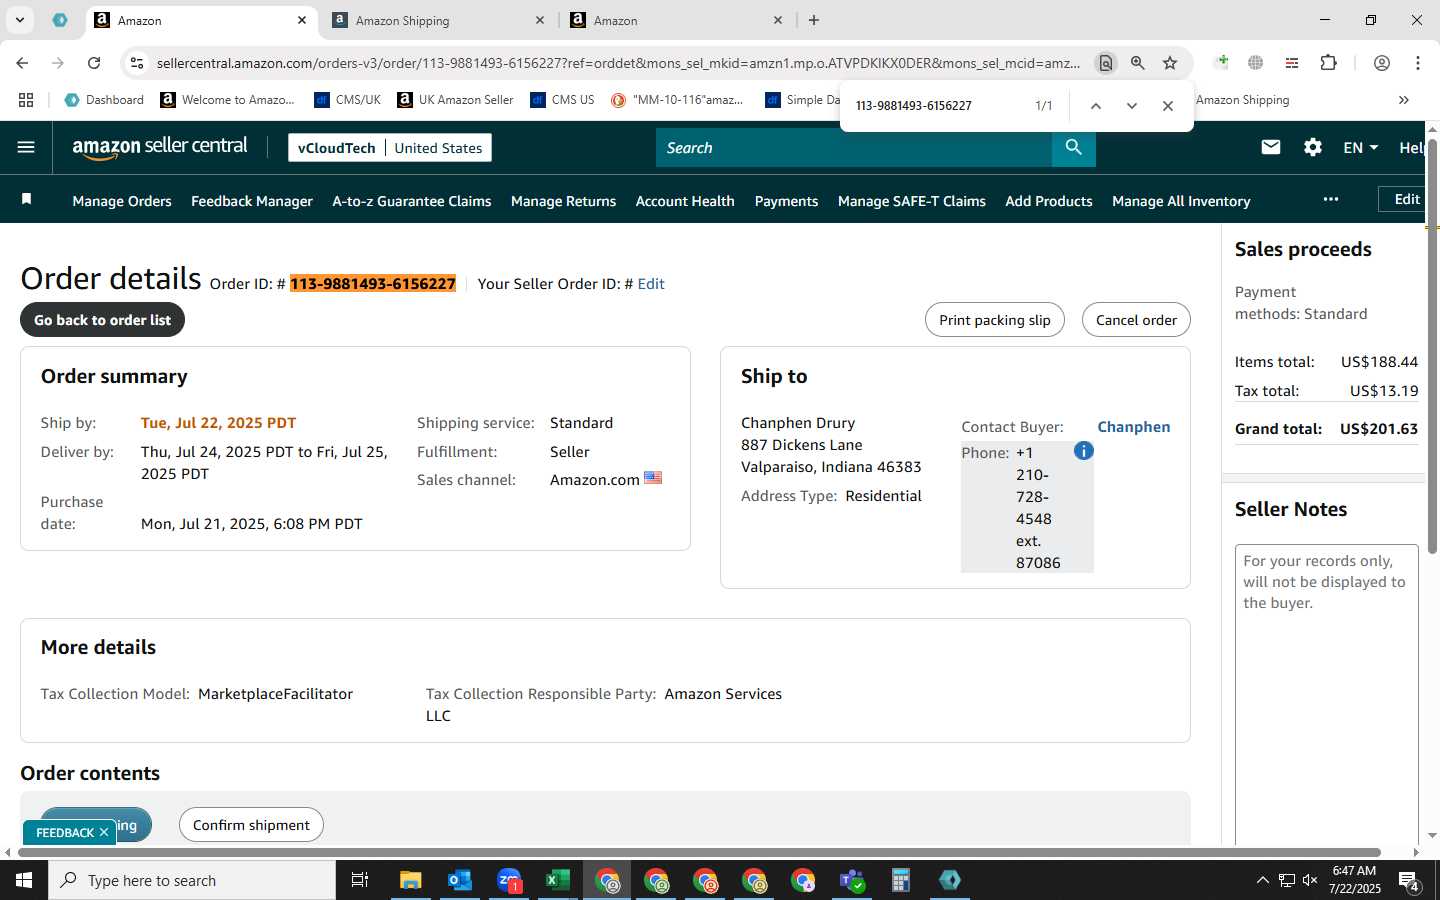Reload the page
Screen dimensions: 1440x900
94,63
